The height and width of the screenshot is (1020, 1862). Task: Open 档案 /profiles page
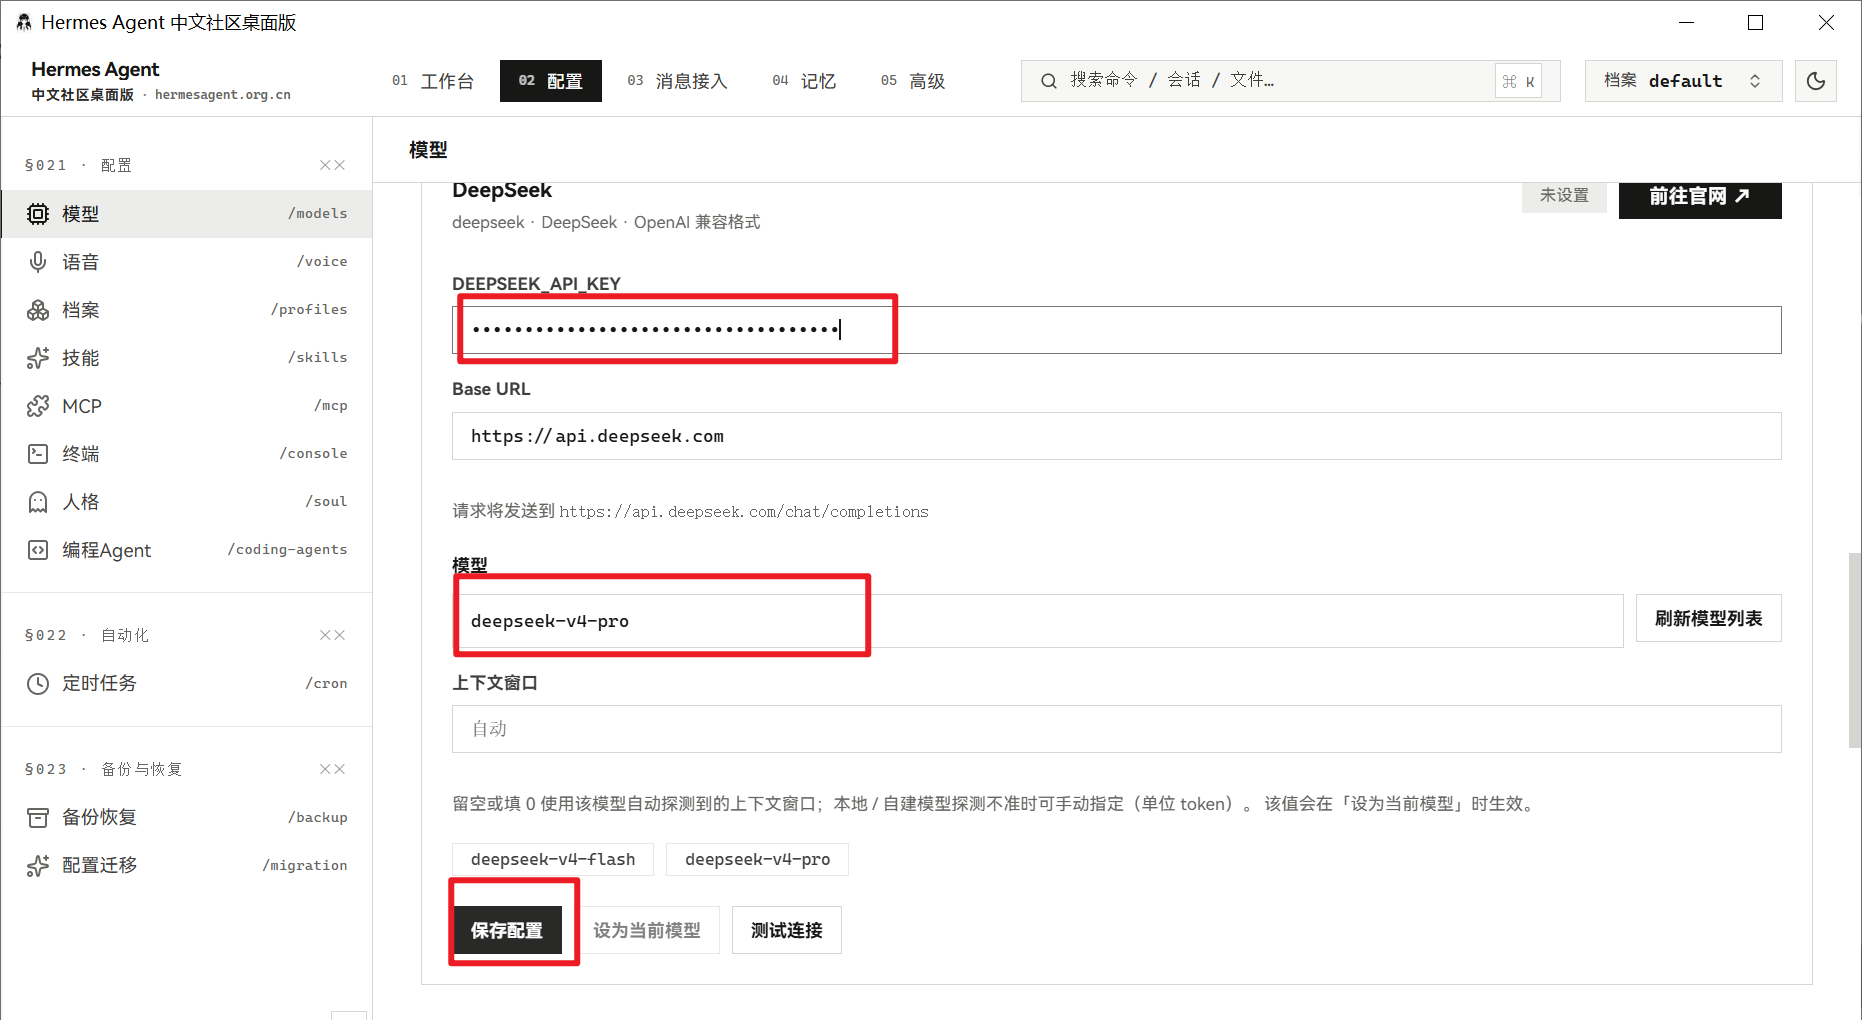187,310
